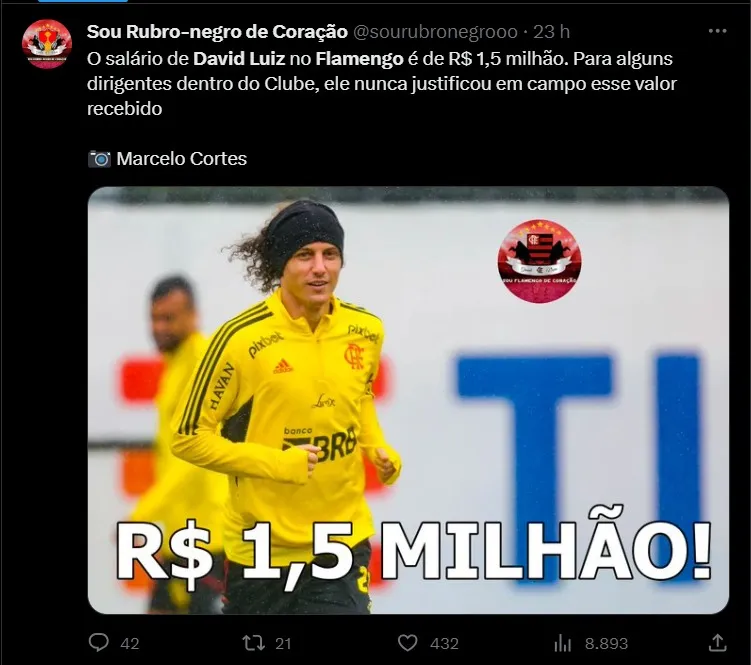Click the Marcelo Cortes photo credit text
Viewport: 751px width, 665px height.
182,159
